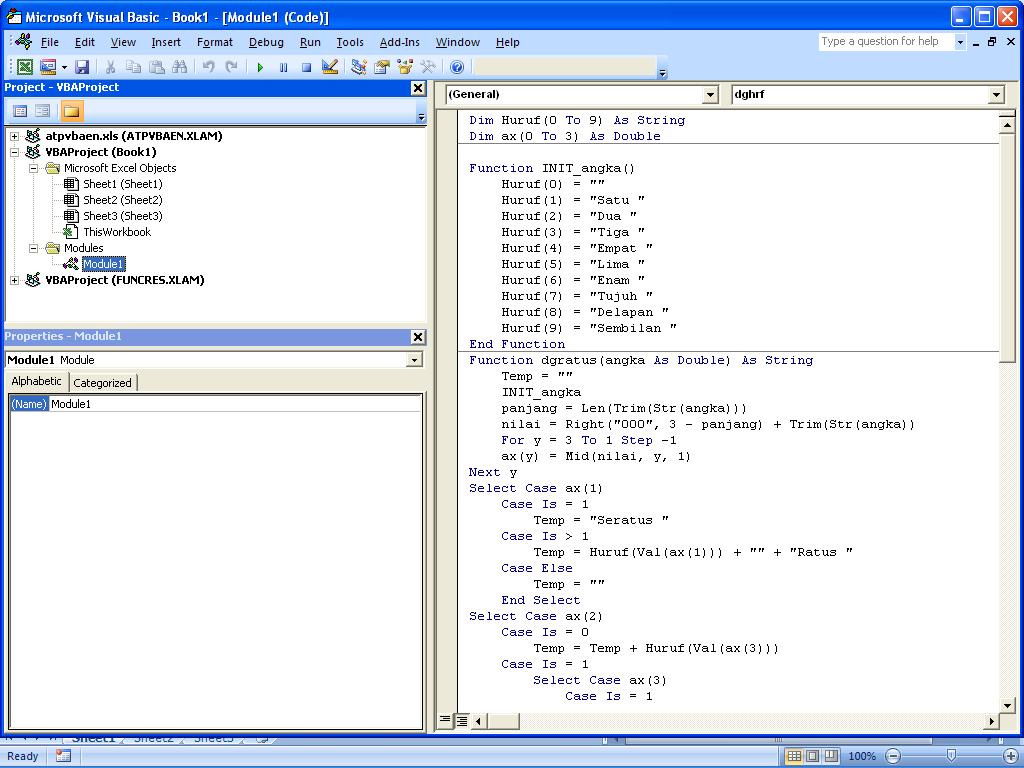Open Project Explorer toolbar icon
The width and height of the screenshot is (1024, 768).
(359, 67)
